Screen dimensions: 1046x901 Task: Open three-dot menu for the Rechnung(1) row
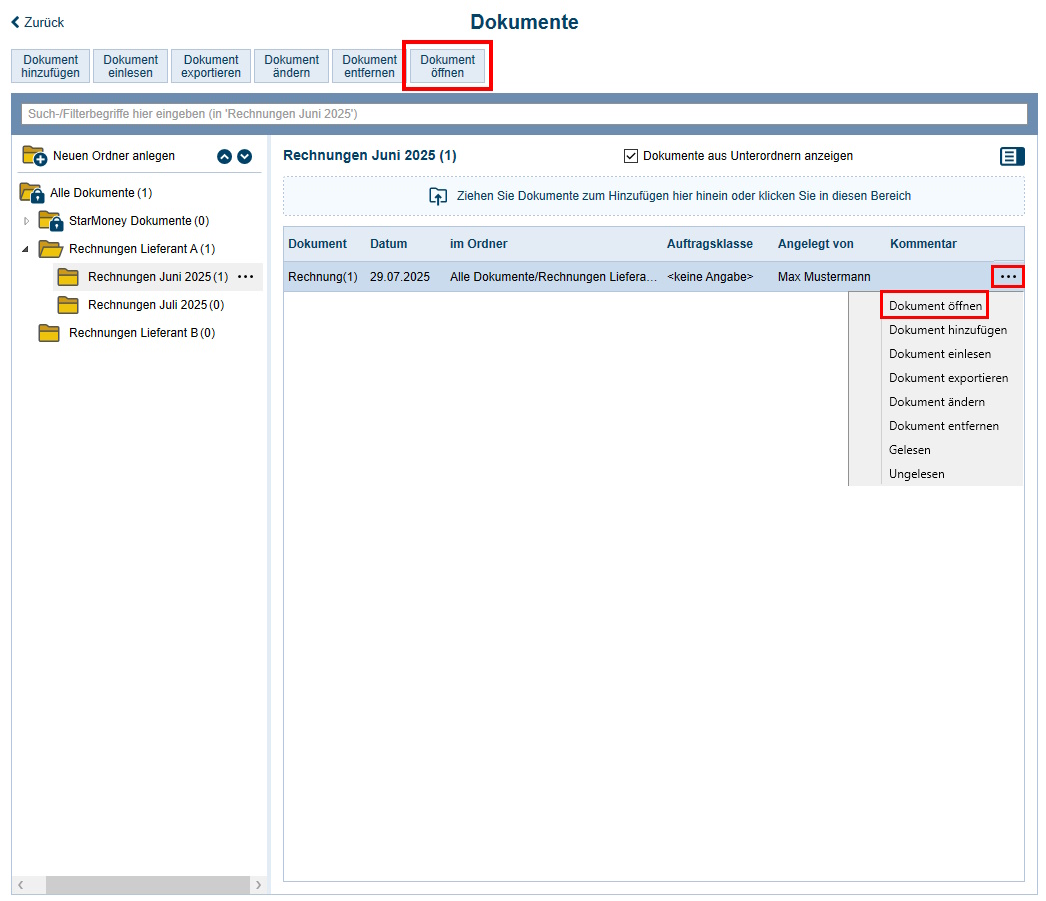pos(1008,277)
